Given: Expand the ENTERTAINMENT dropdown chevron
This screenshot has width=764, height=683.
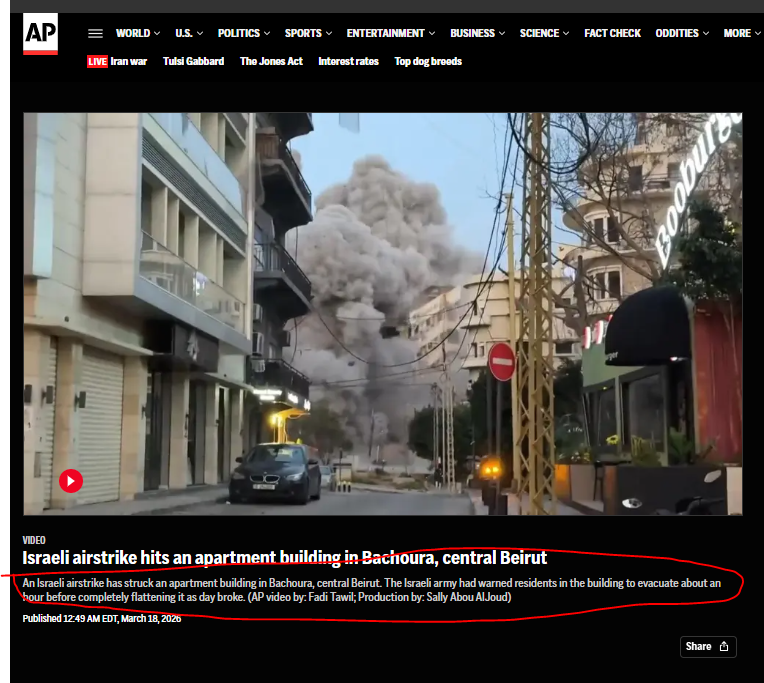Looking at the screenshot, I should (432, 34).
